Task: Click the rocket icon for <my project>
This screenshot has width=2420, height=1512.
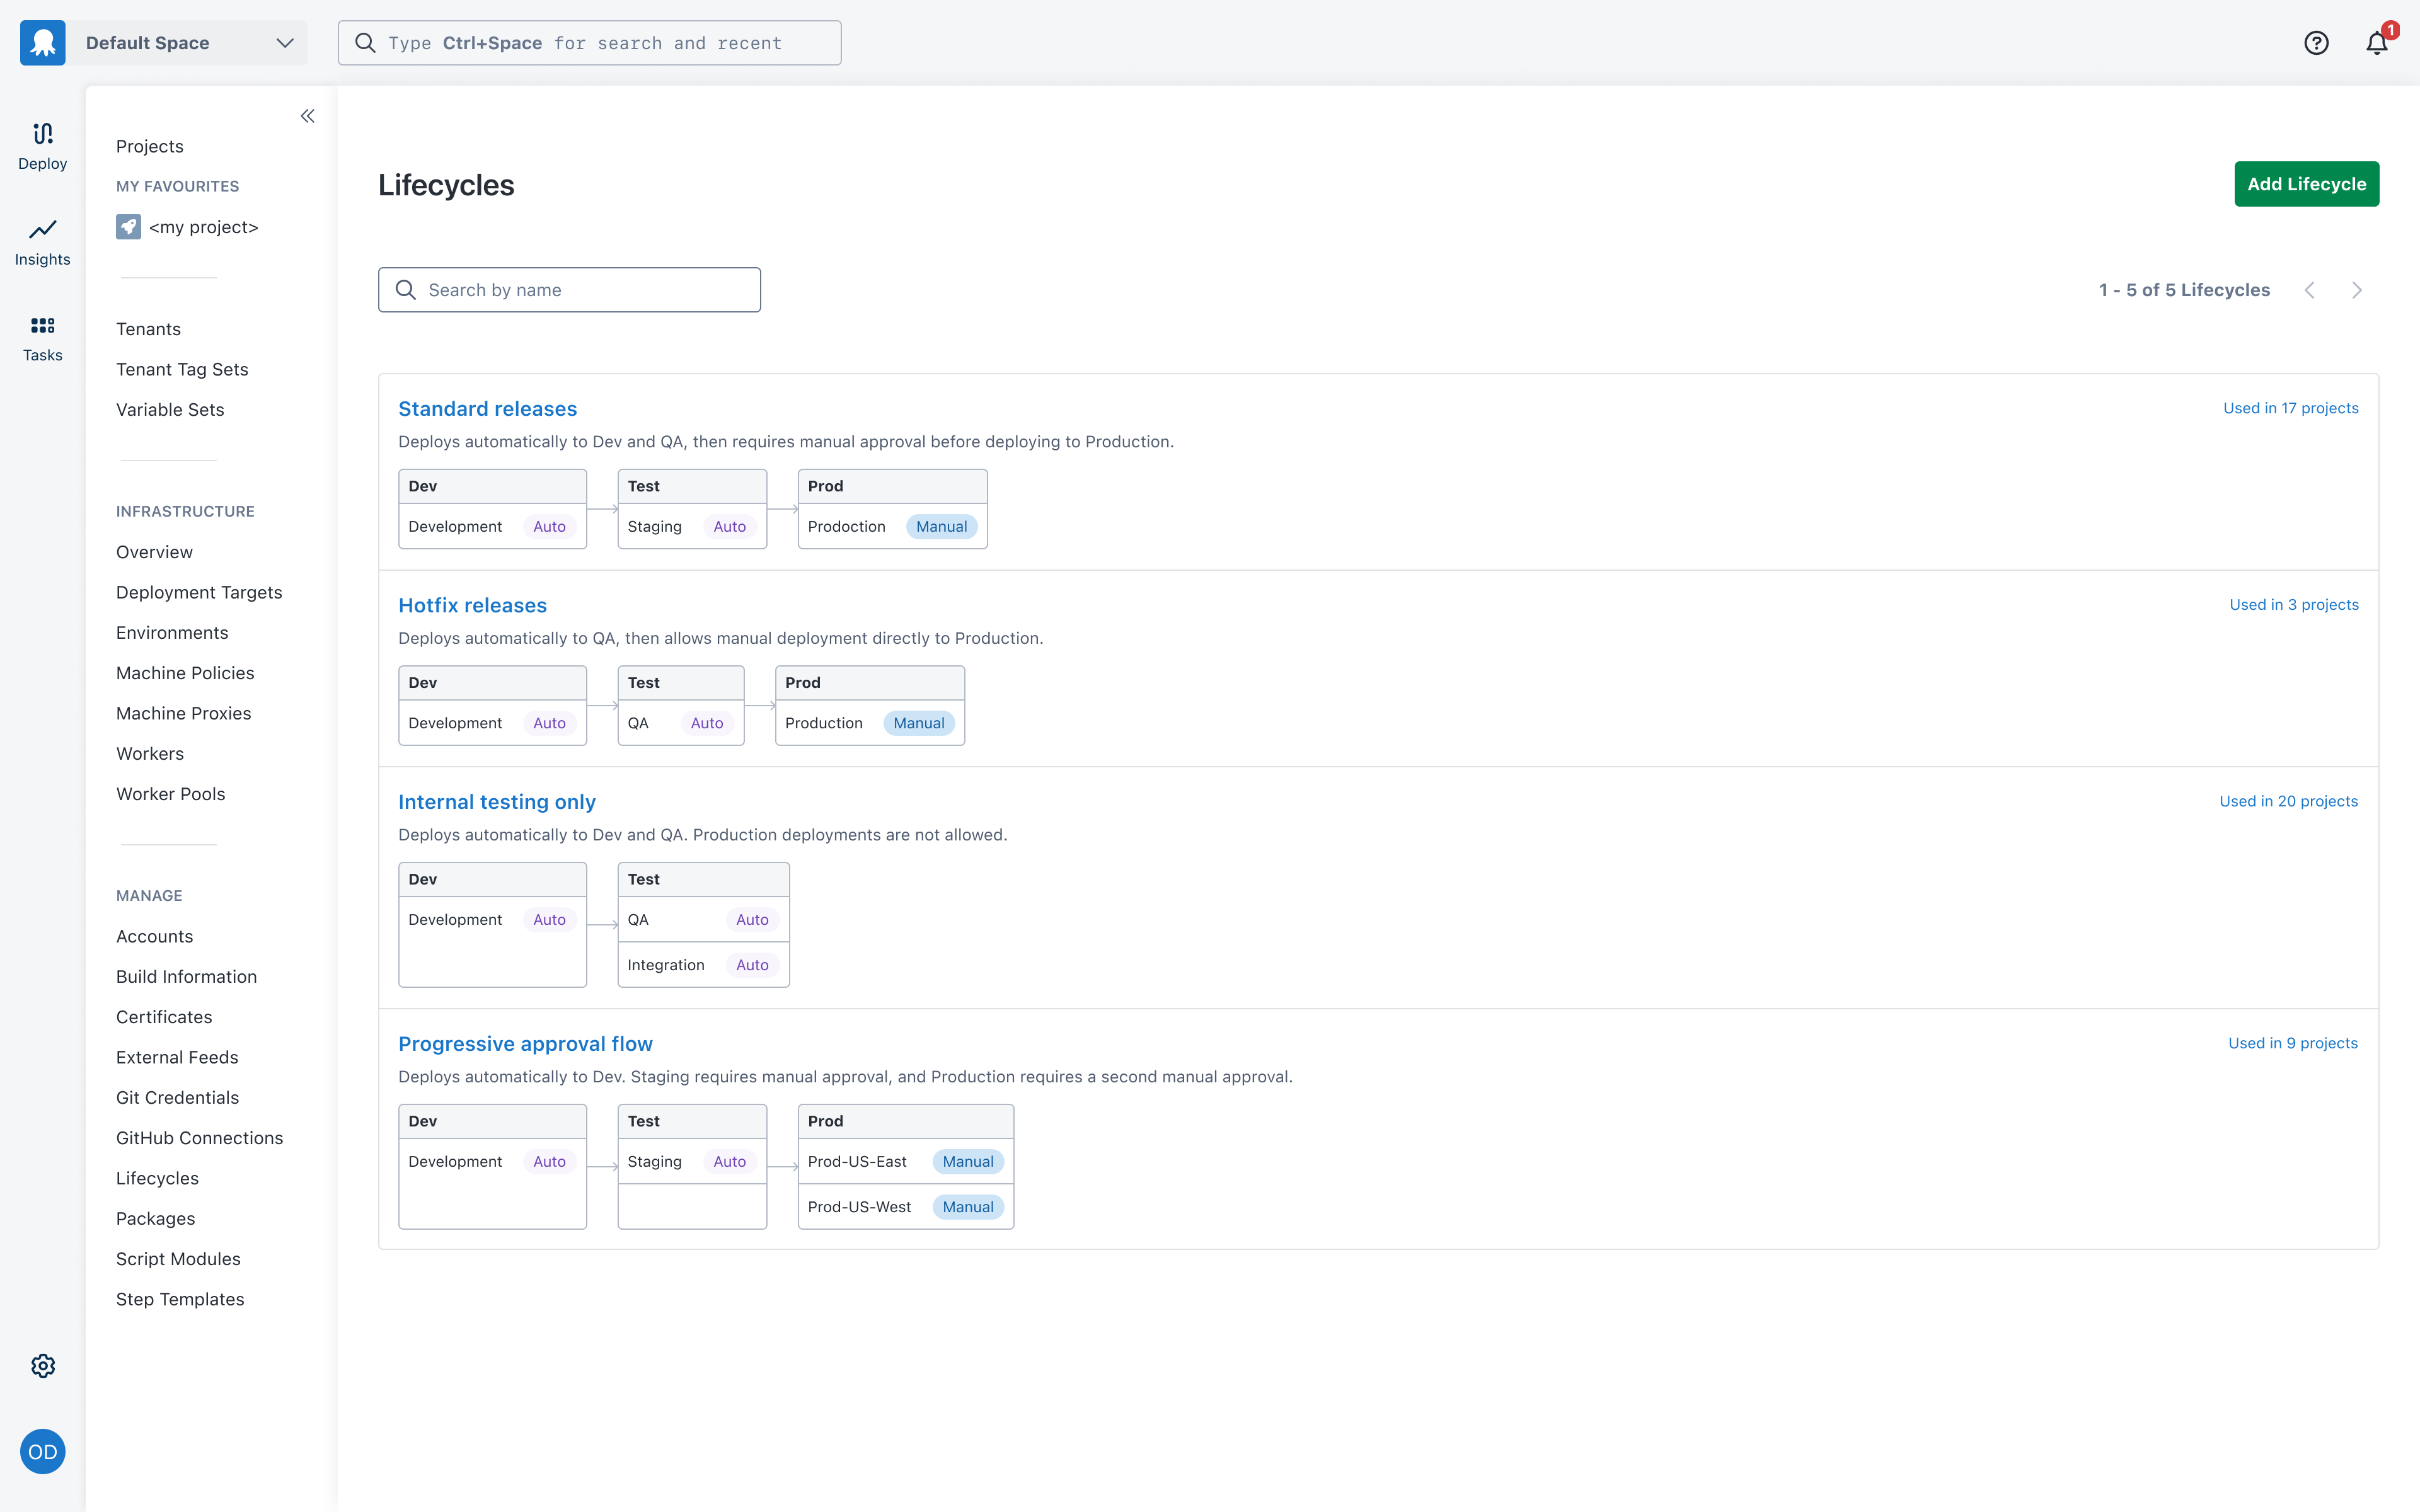Action: click(128, 227)
